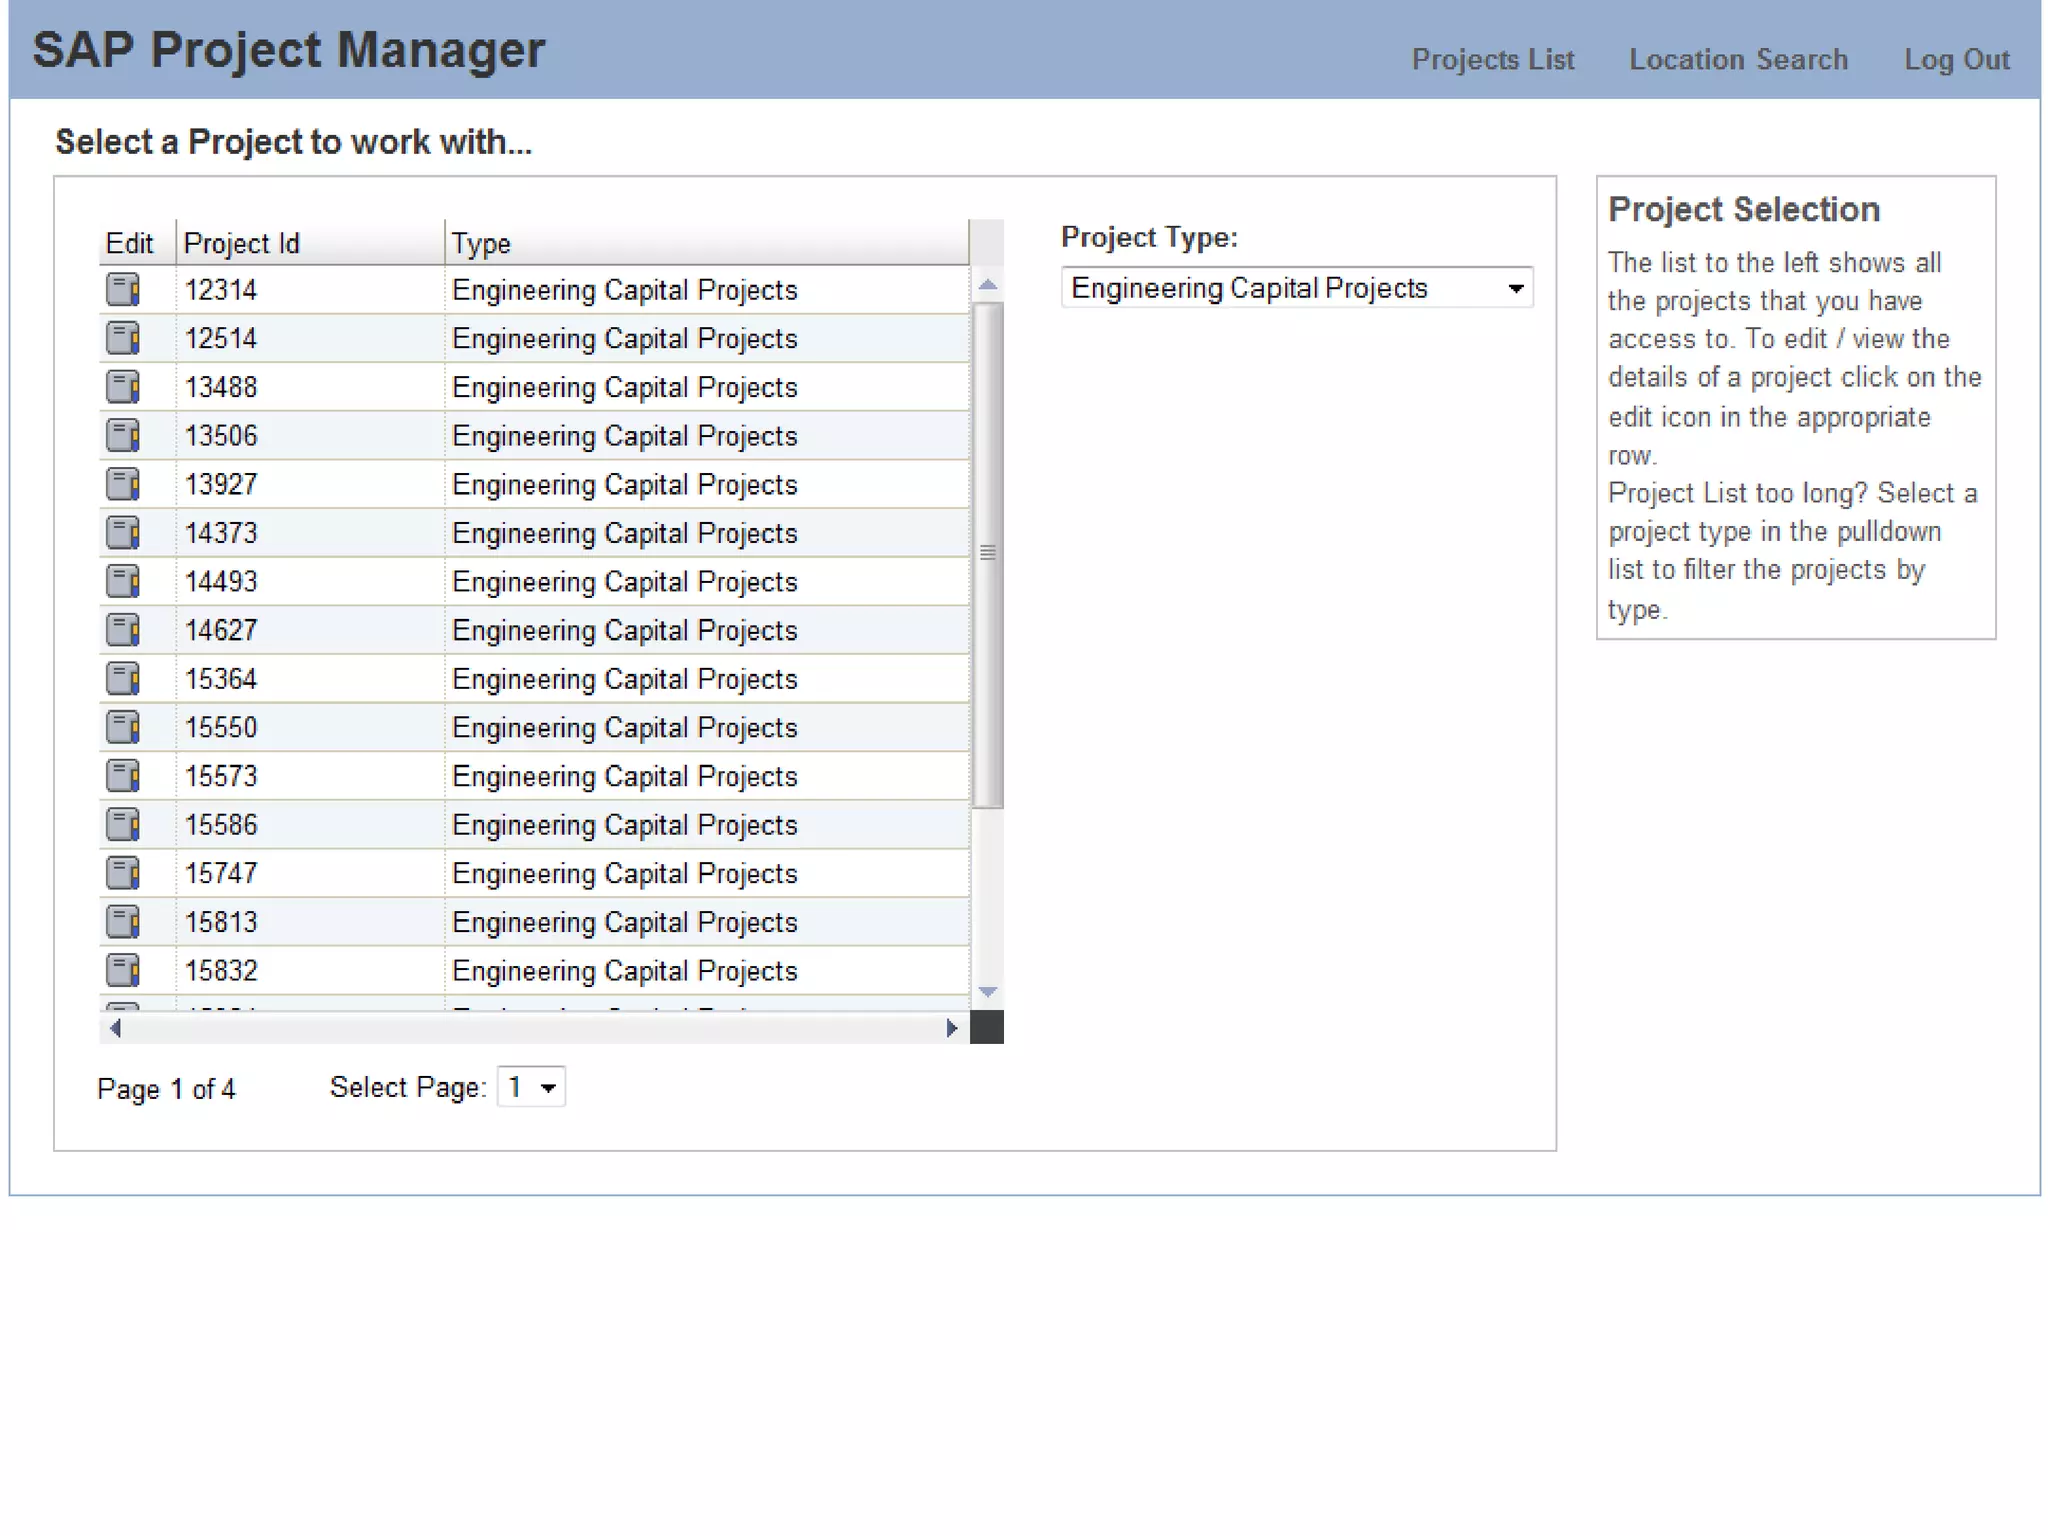Click the Log Out link

click(x=1956, y=60)
